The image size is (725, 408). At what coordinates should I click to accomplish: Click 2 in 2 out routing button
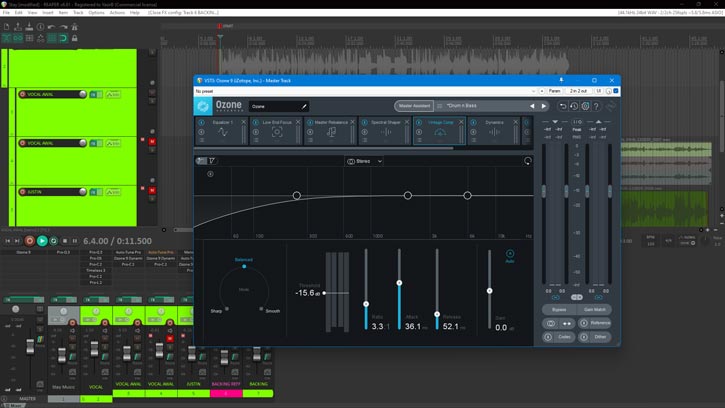click(x=578, y=91)
